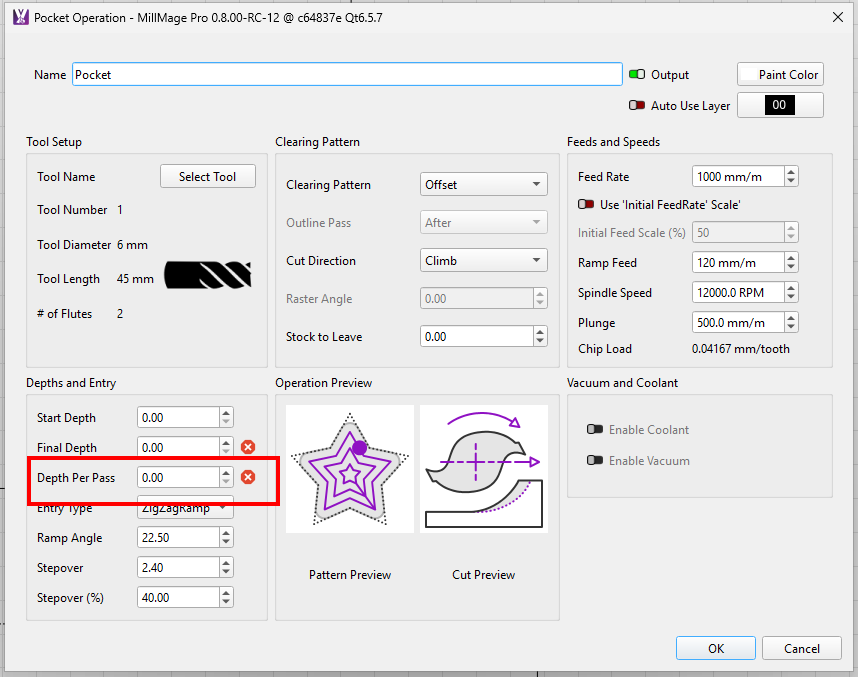Image resolution: width=858 pixels, height=677 pixels.
Task: Expand the Cut Direction dropdown
Action: (x=483, y=261)
